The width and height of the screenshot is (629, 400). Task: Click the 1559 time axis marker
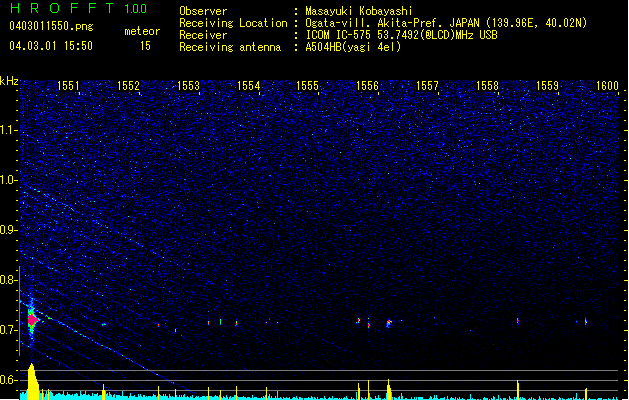tap(547, 86)
